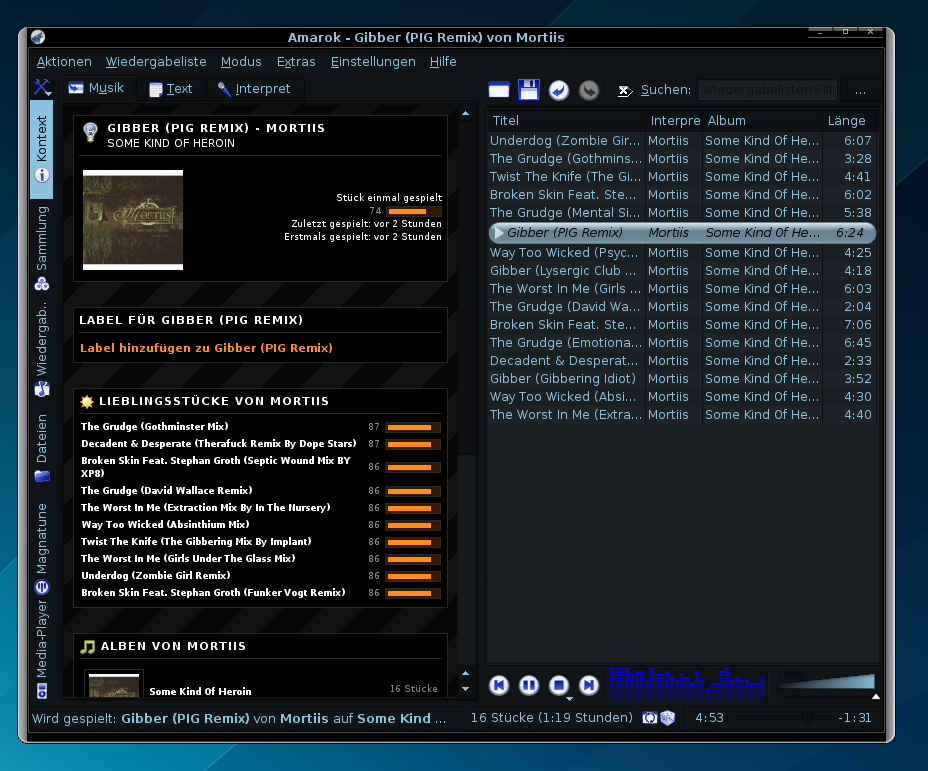Select Decadent & Desperat... playlist row

pos(682,361)
